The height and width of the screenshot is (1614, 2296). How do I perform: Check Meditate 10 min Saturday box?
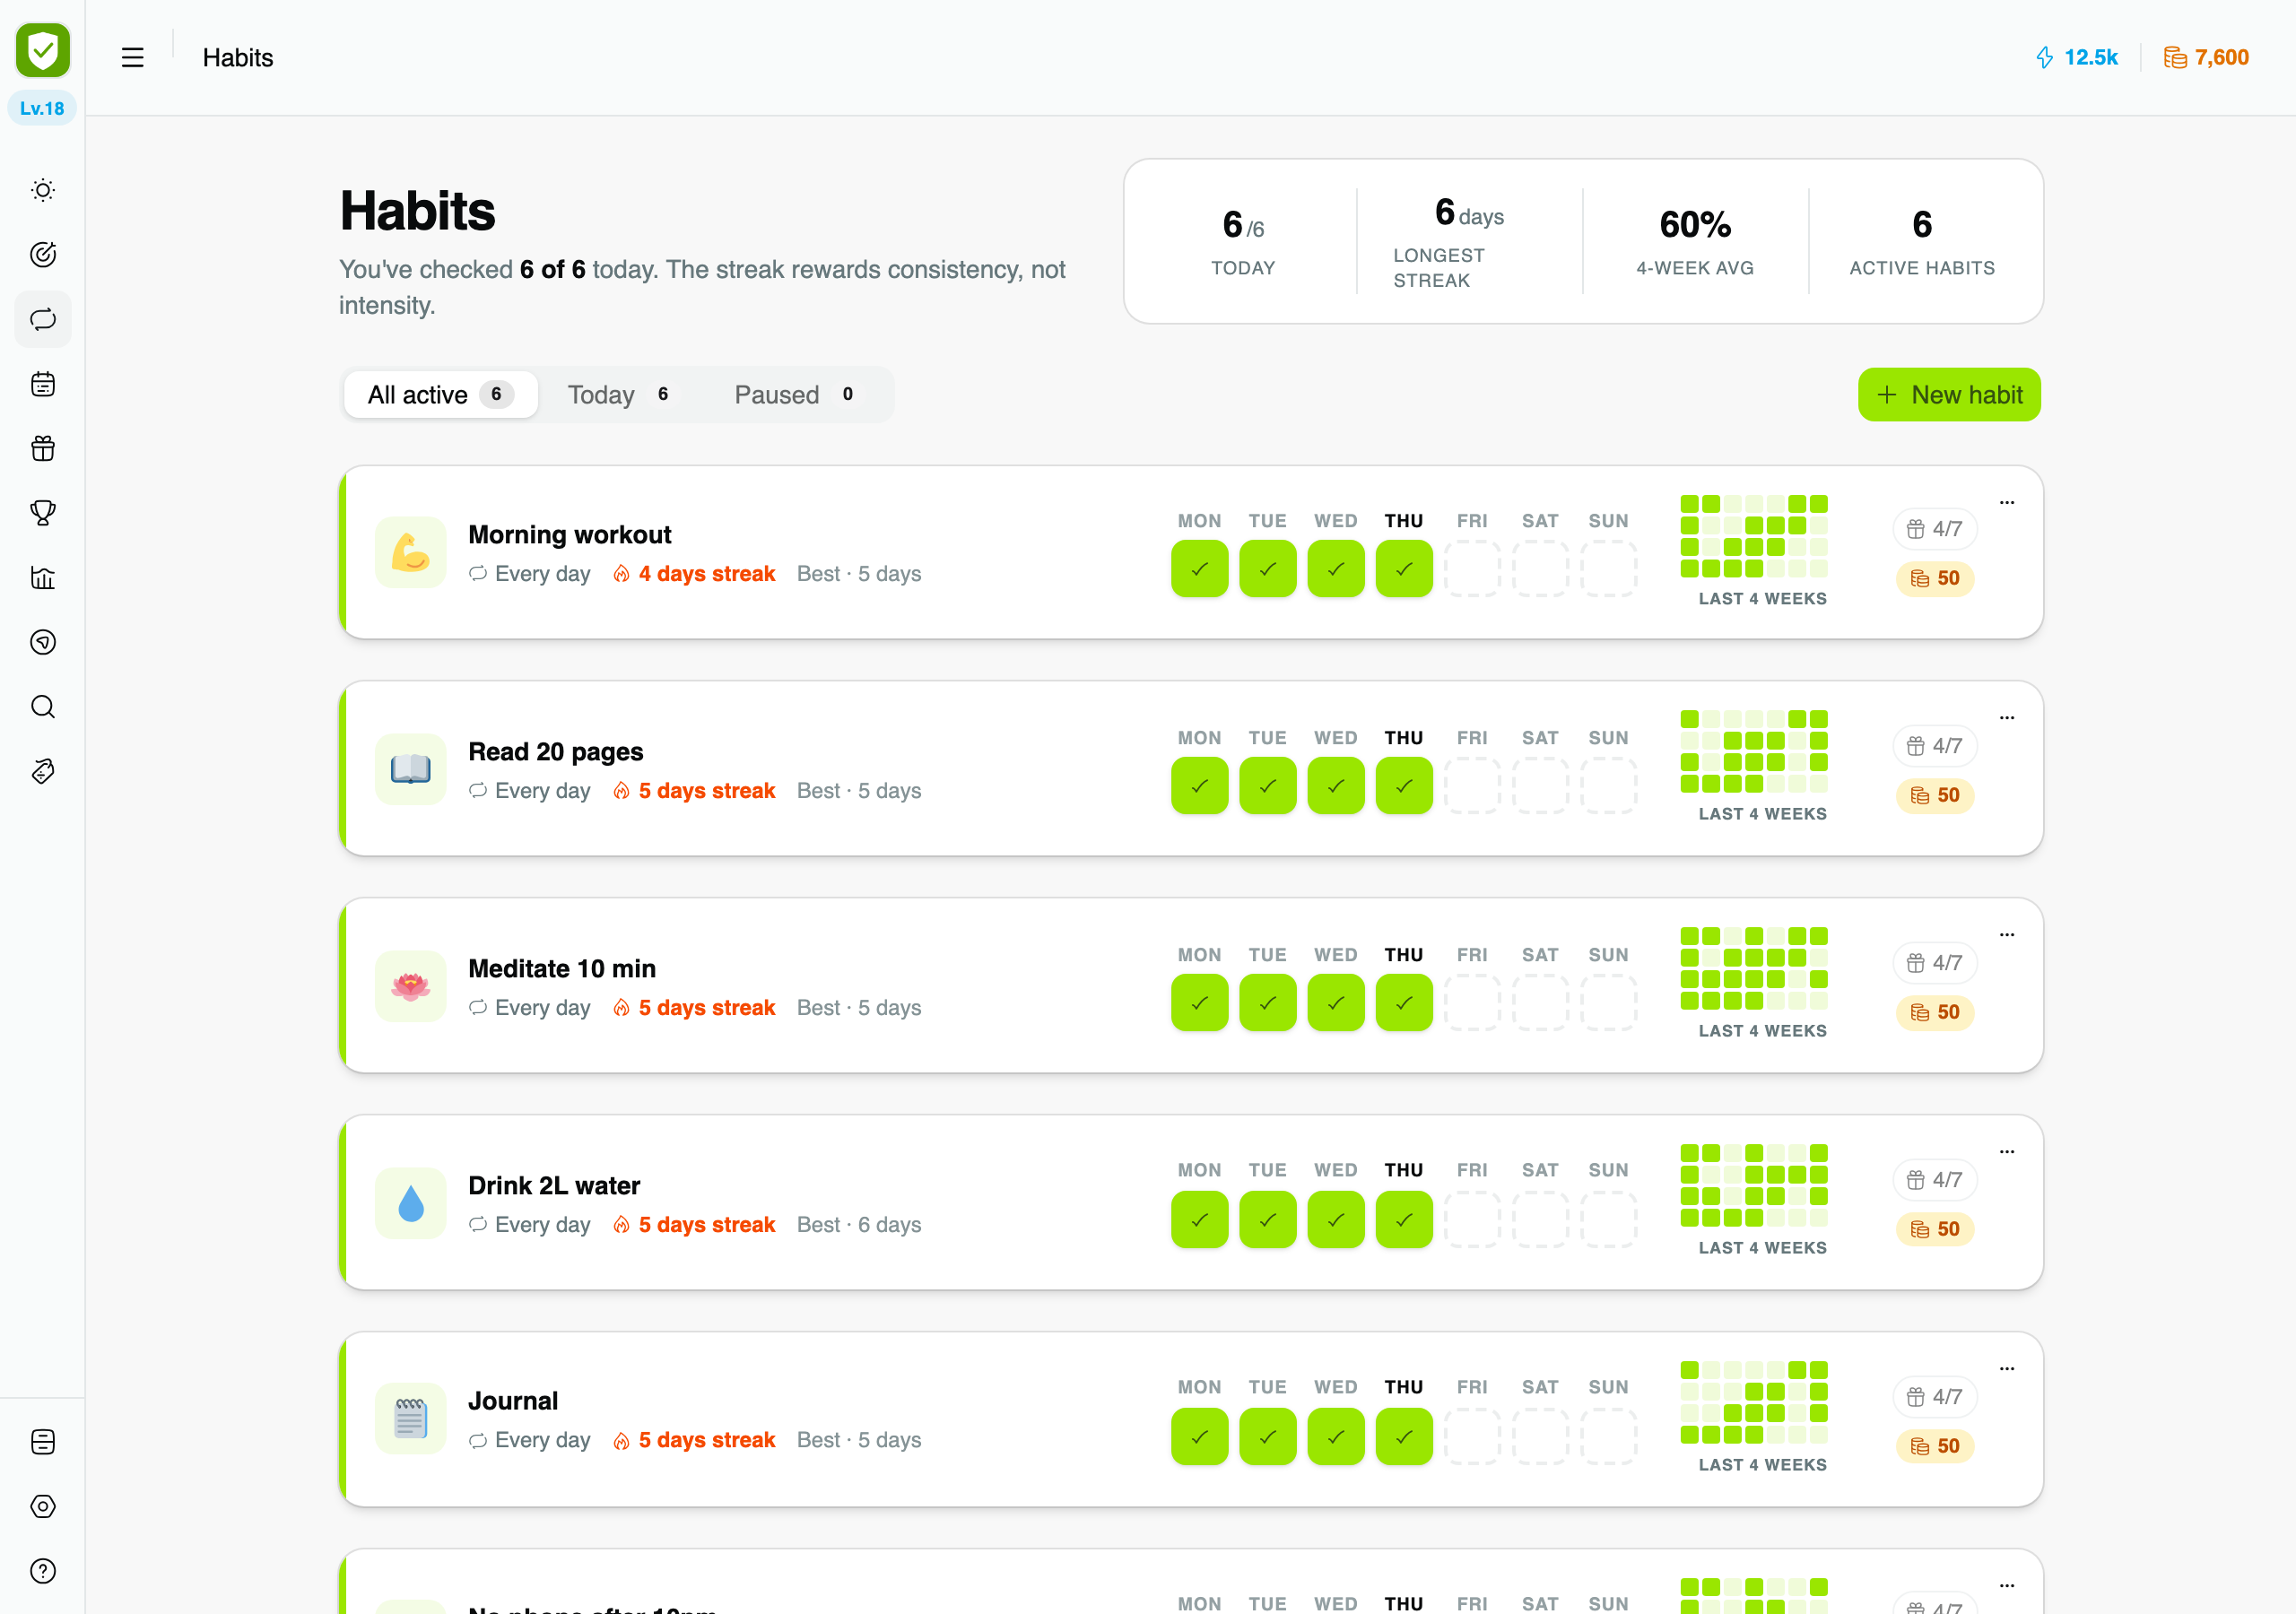(1540, 1003)
